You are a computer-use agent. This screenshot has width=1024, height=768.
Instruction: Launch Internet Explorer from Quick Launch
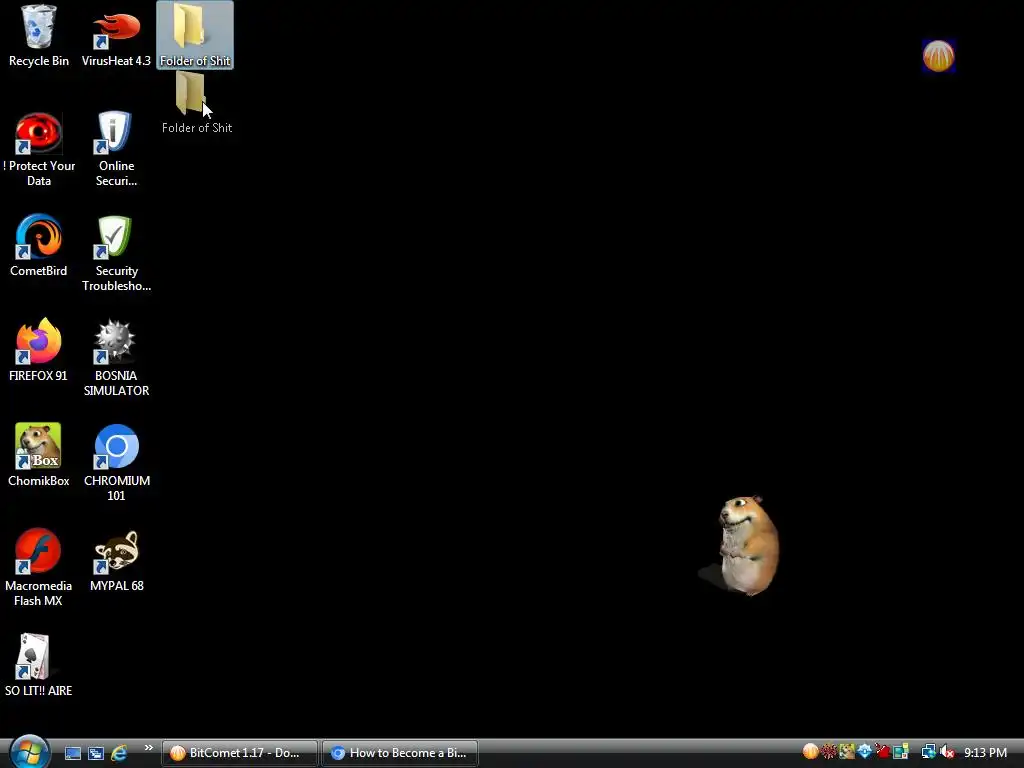click(x=119, y=753)
